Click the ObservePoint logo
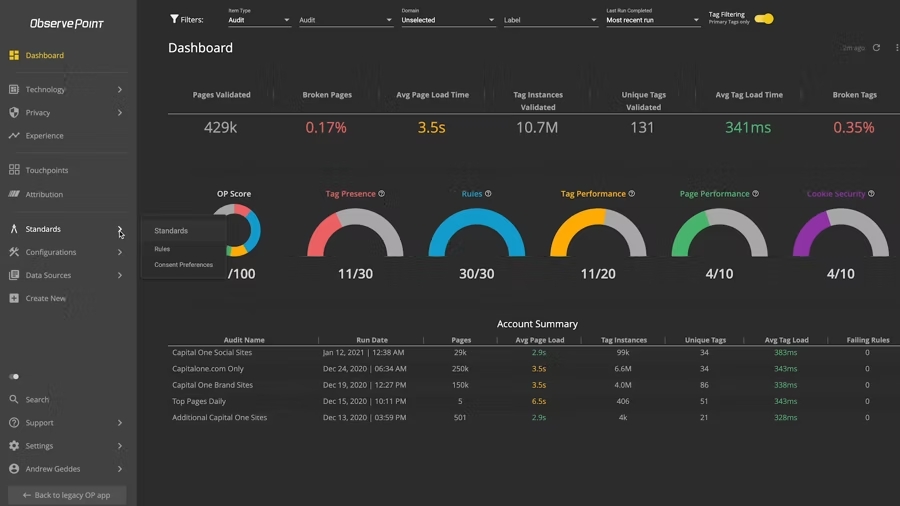 point(67,24)
